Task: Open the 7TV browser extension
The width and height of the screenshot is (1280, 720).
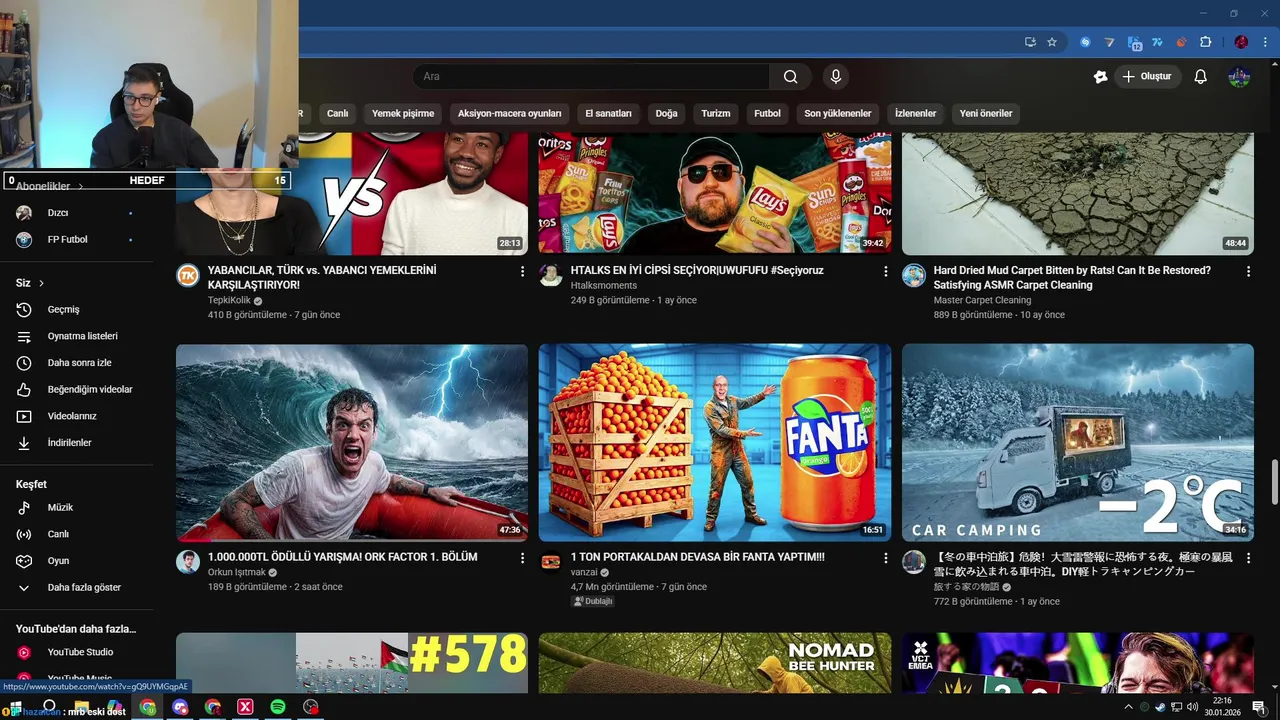Action: pos(1157,42)
